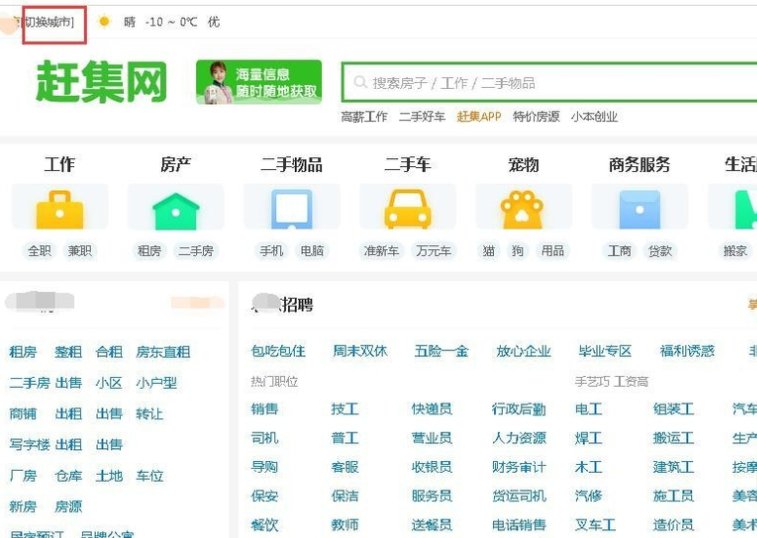Select the 放心企业 job filter

tap(524, 351)
